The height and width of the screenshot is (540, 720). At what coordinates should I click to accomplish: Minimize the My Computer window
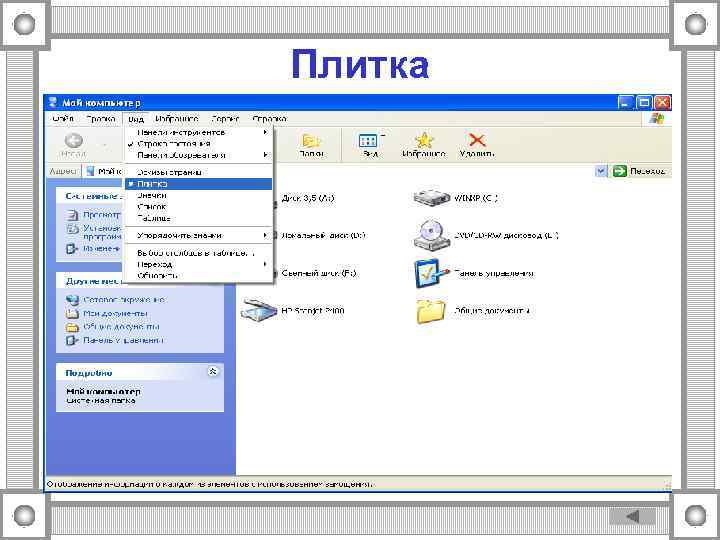point(625,102)
